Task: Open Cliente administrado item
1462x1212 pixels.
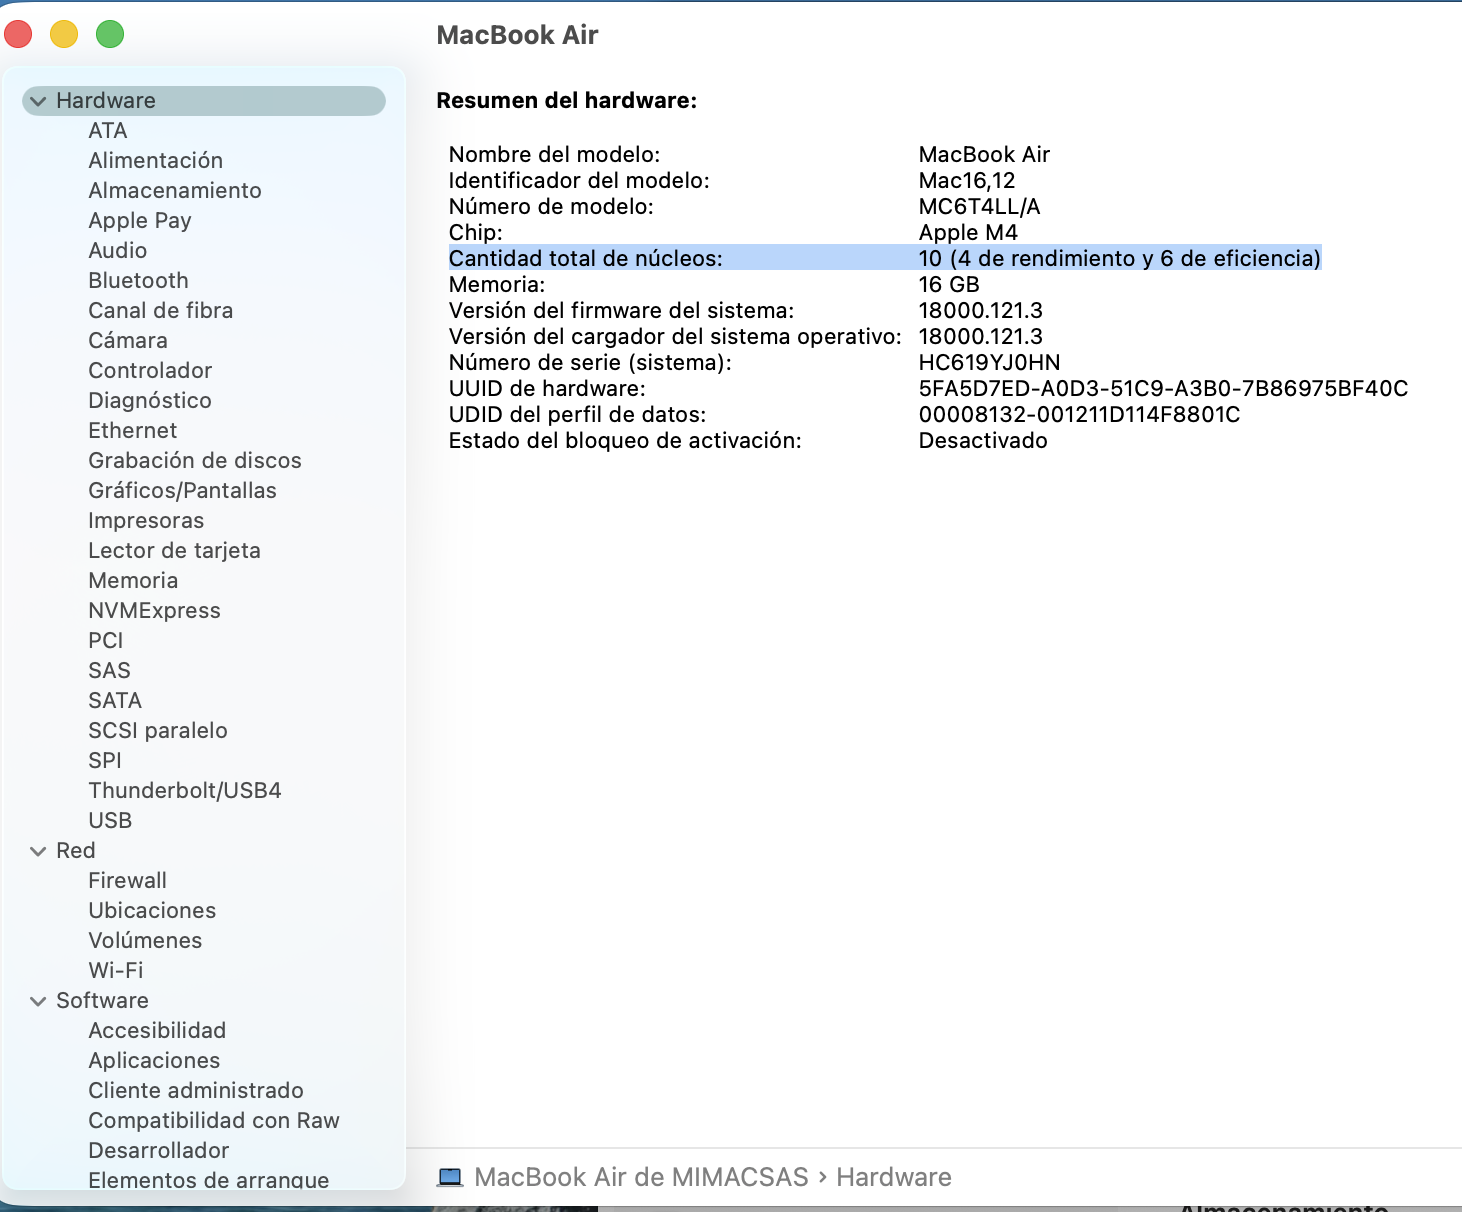Action: tap(196, 1091)
